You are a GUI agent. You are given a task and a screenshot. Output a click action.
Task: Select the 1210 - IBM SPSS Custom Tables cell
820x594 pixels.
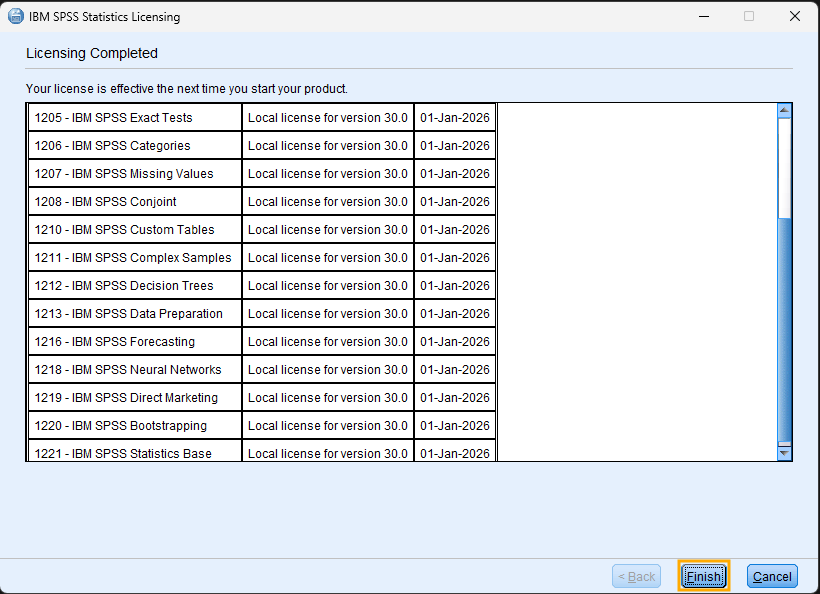tap(135, 230)
